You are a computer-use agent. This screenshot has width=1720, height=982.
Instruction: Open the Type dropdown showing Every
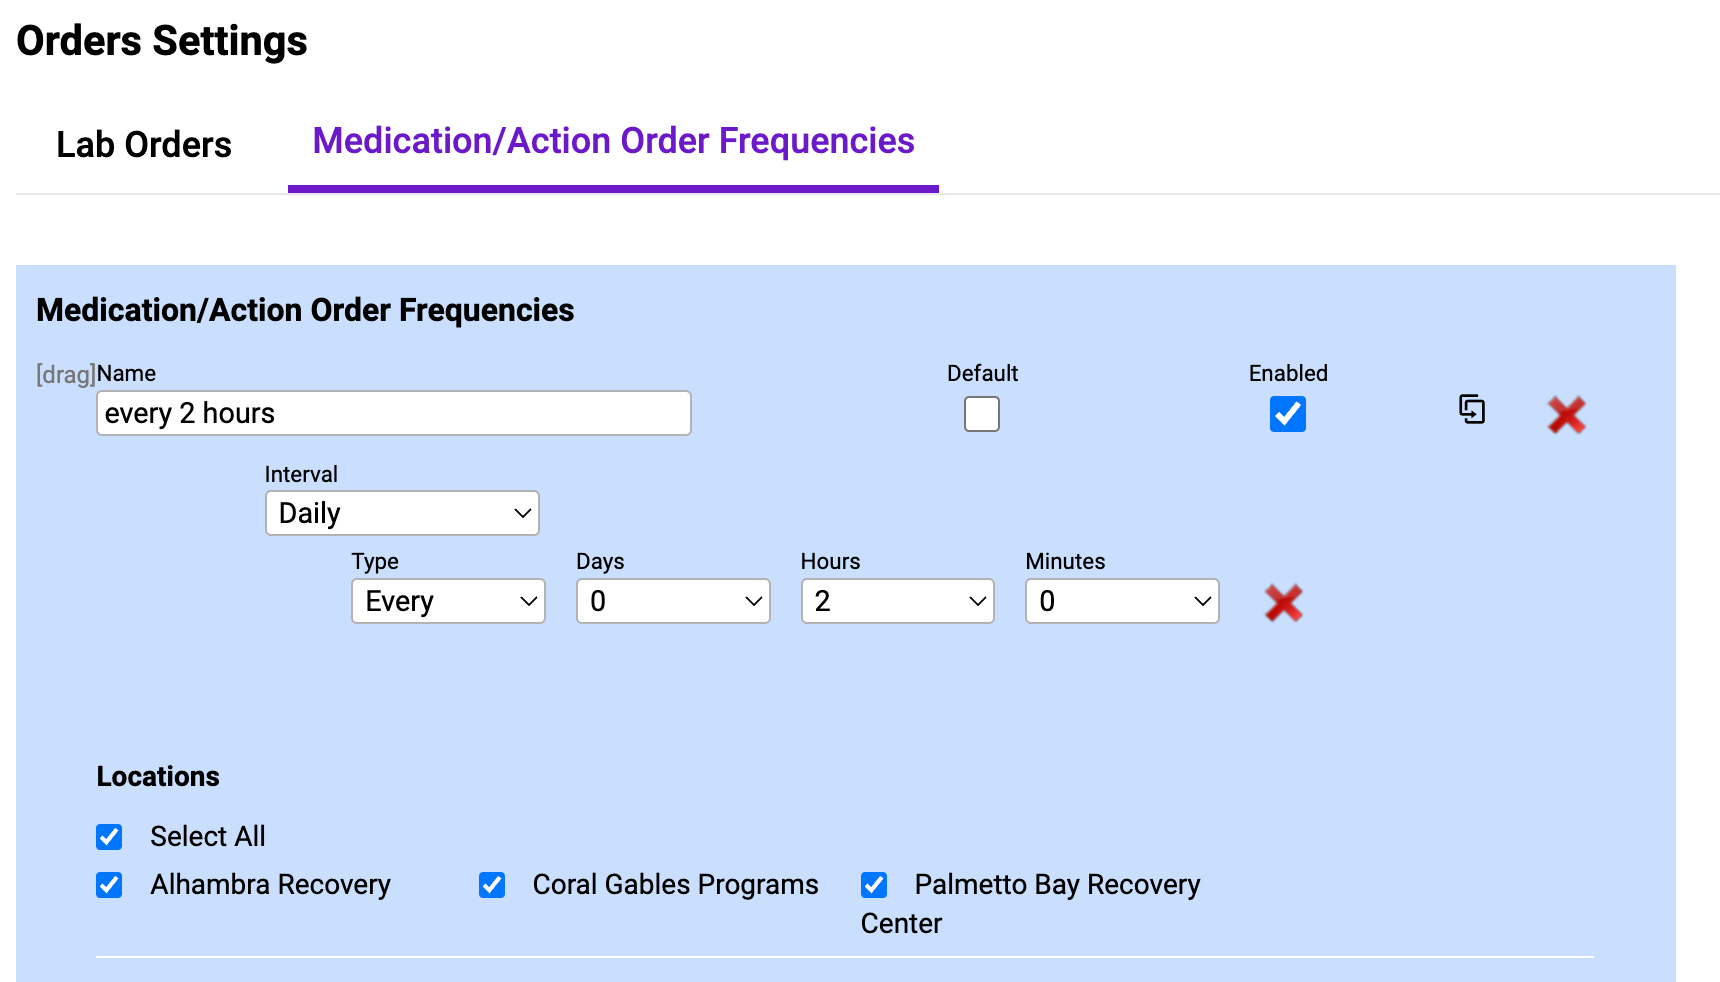(447, 601)
